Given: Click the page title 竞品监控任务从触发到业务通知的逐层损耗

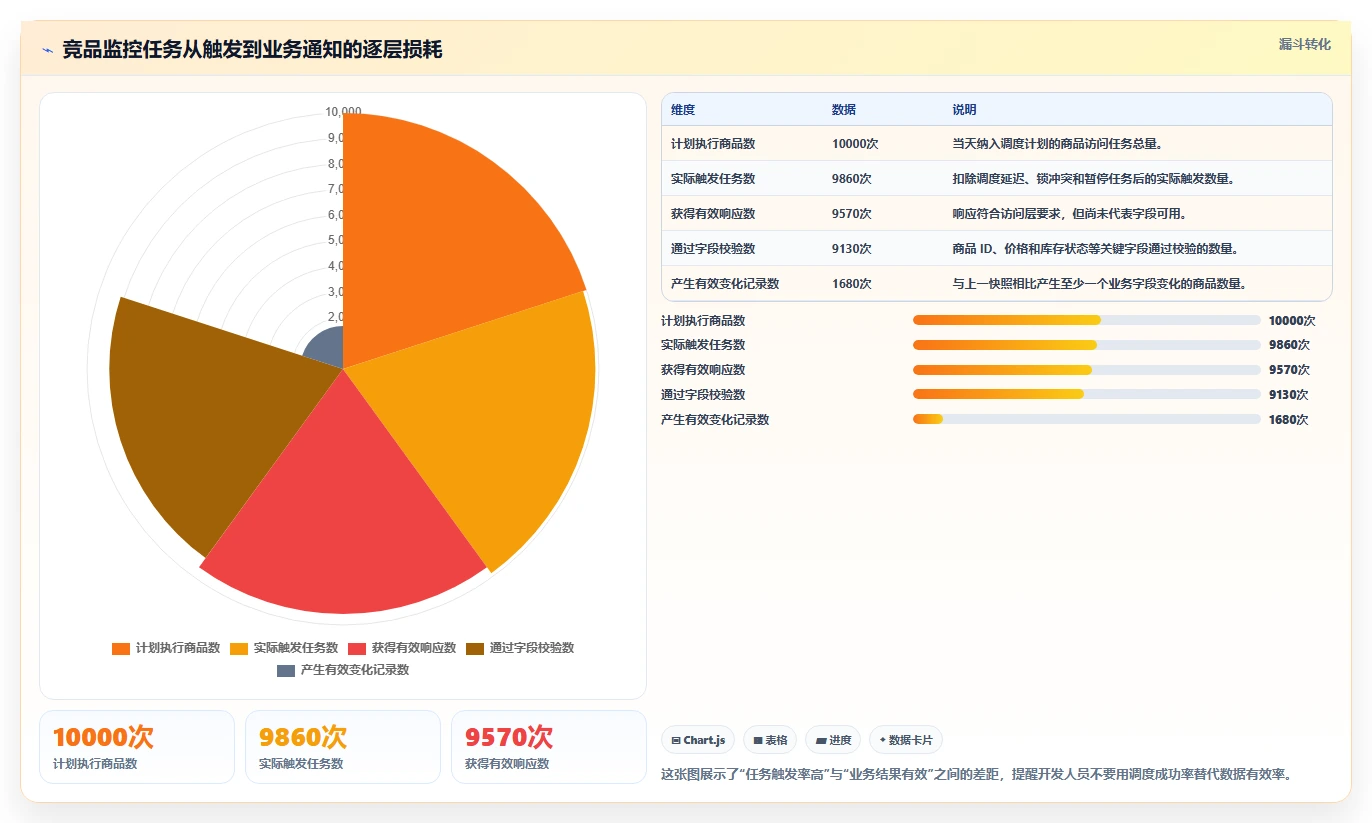Looking at the screenshot, I should point(252,50).
